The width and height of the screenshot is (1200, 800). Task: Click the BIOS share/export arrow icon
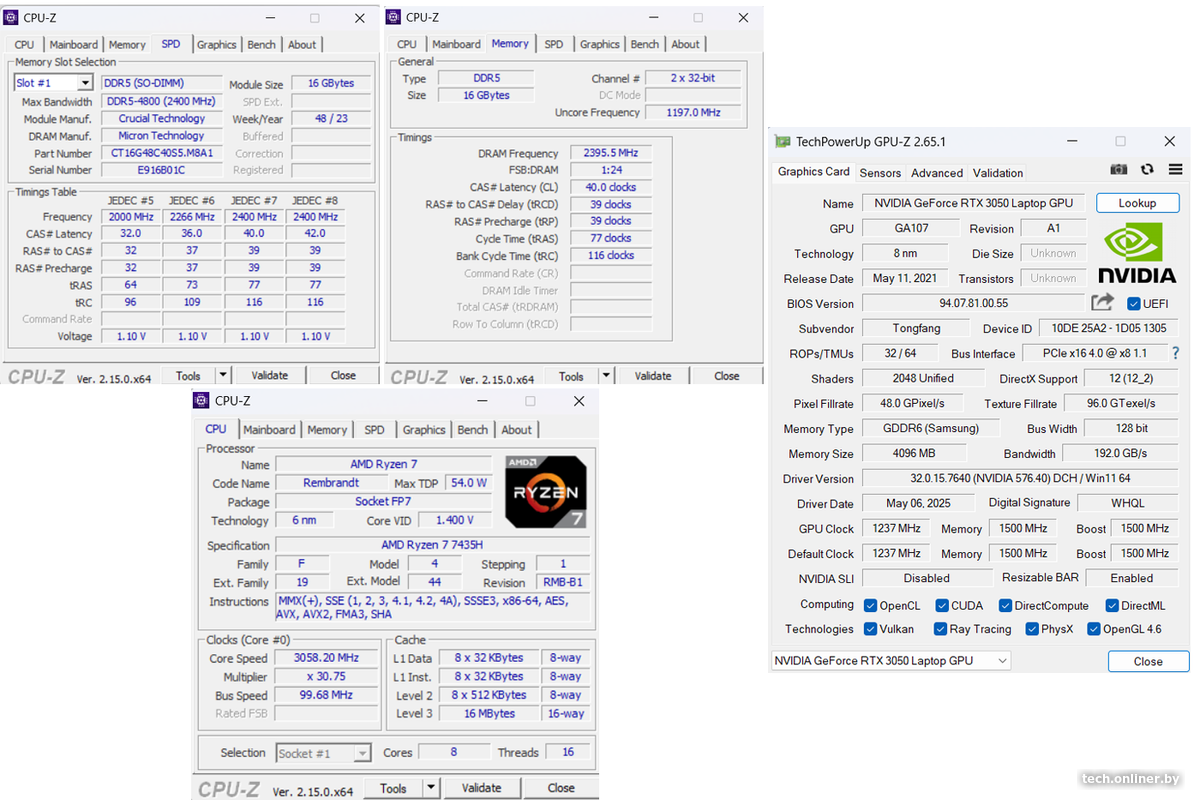pos(1102,302)
